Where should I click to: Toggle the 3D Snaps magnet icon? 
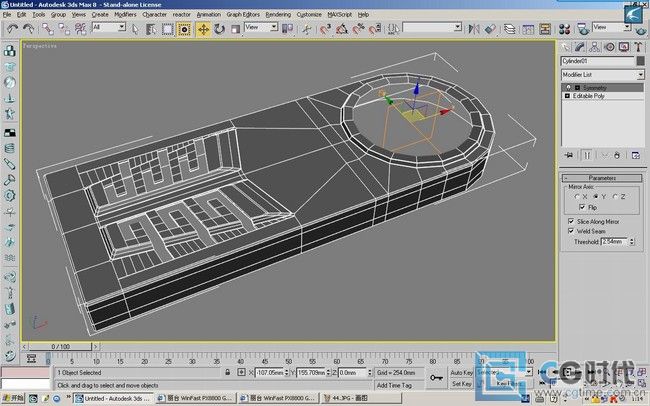325,29
